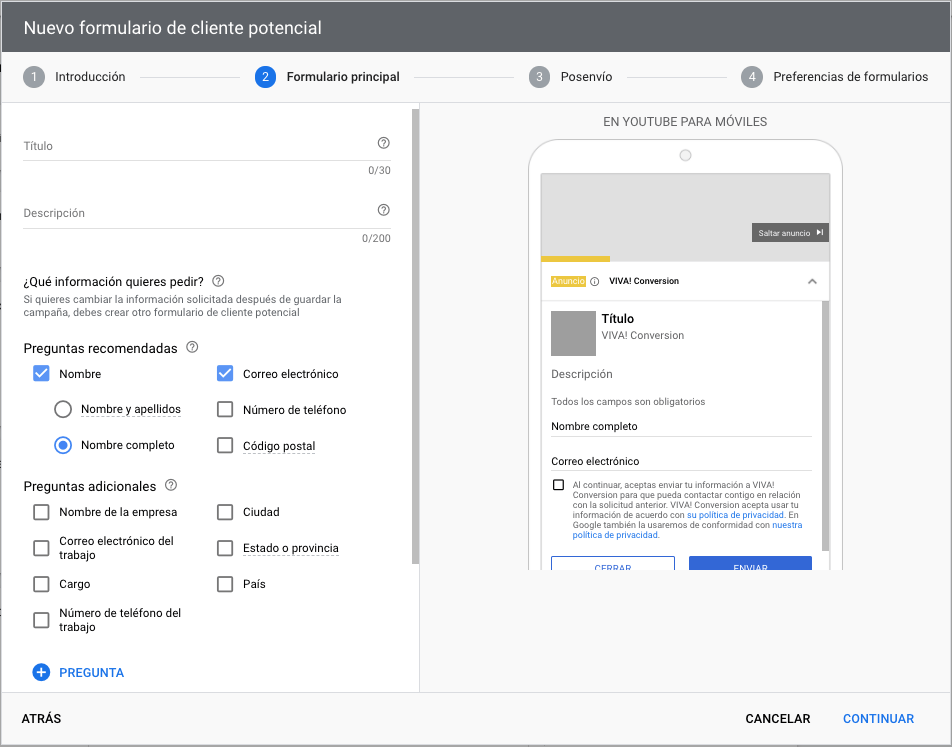The image size is (952, 747).
Task: Click the CANCELAR button
Action: coord(778,718)
